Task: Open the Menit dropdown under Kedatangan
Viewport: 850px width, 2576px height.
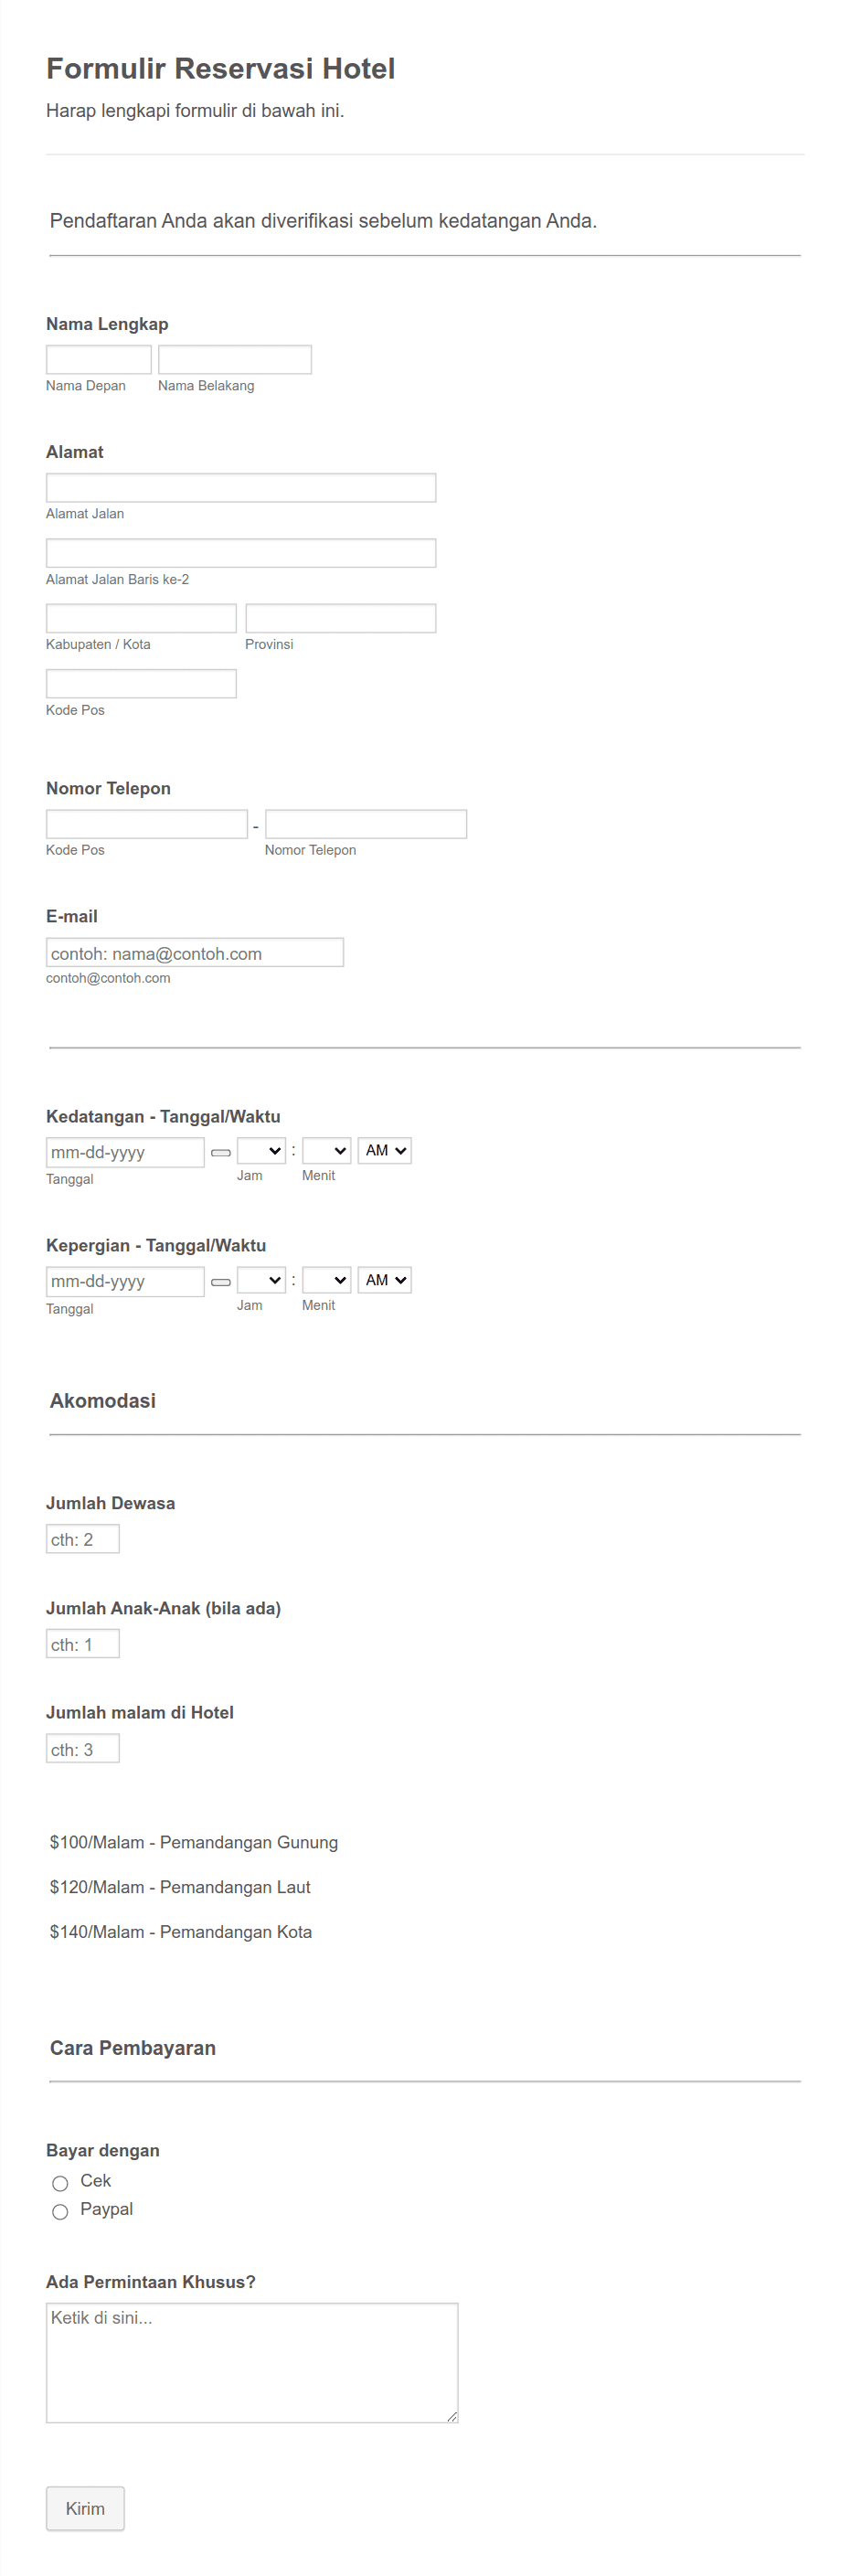Action: pyautogui.click(x=325, y=1150)
